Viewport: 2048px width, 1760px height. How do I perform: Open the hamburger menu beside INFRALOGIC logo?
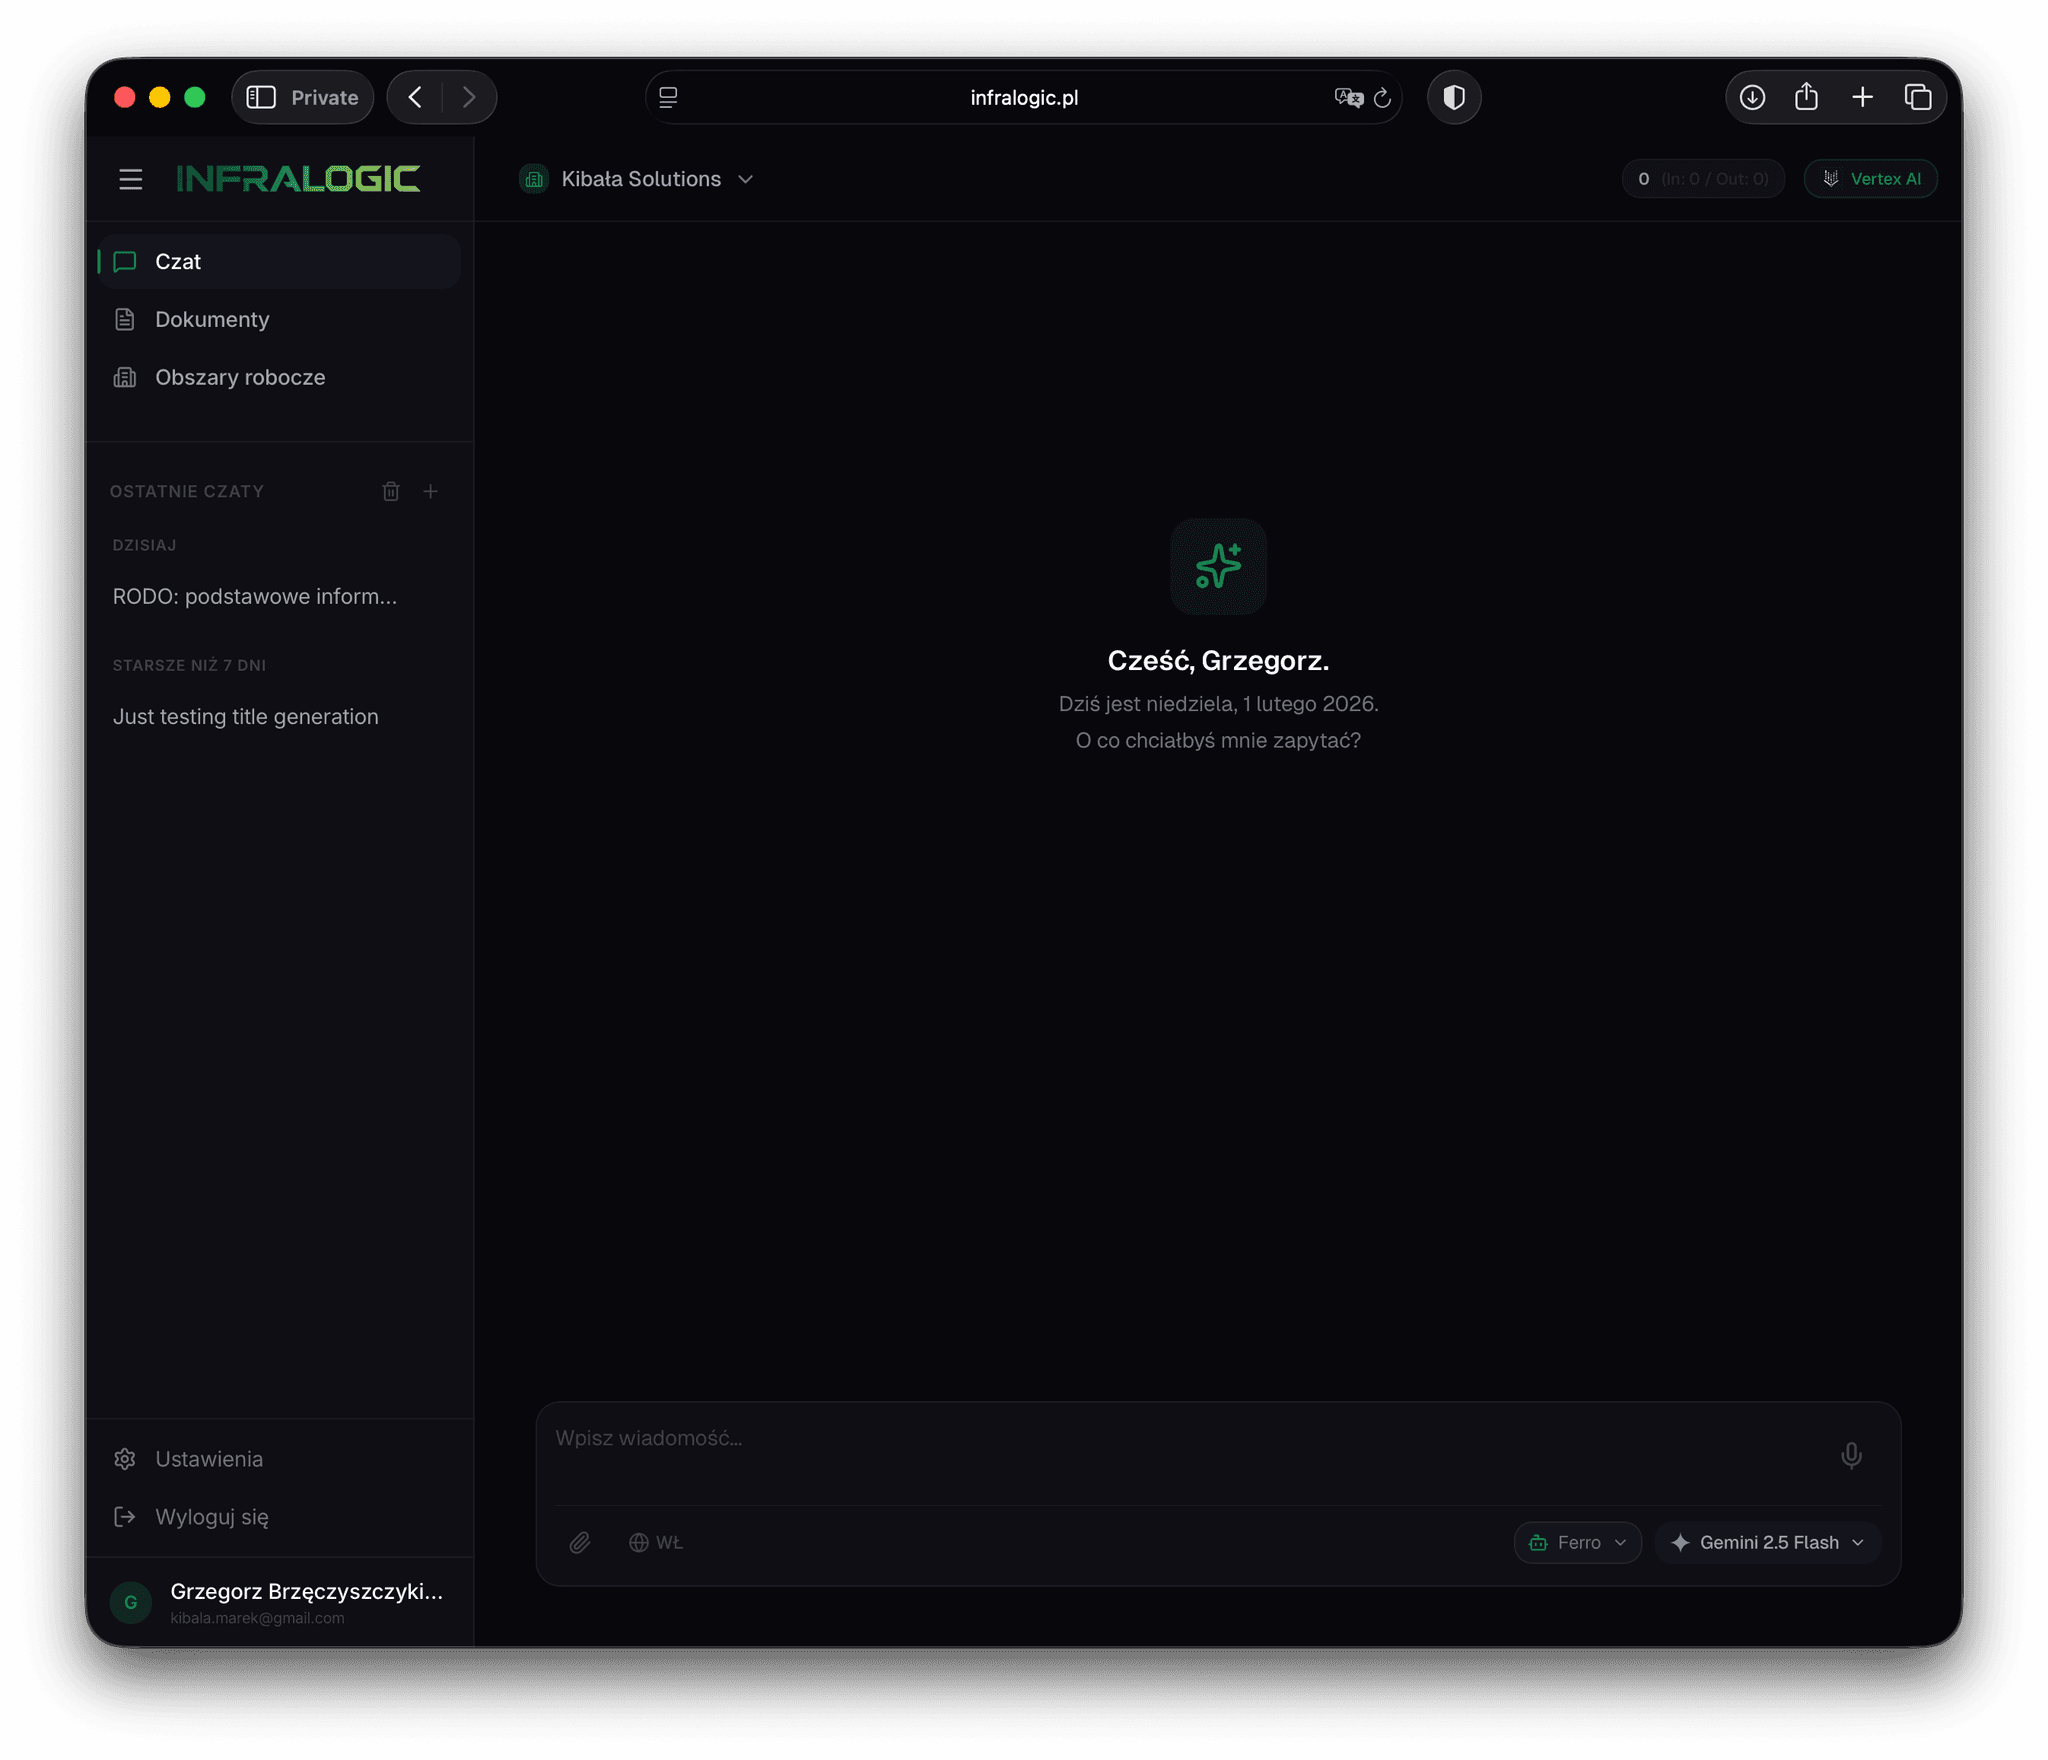131,179
